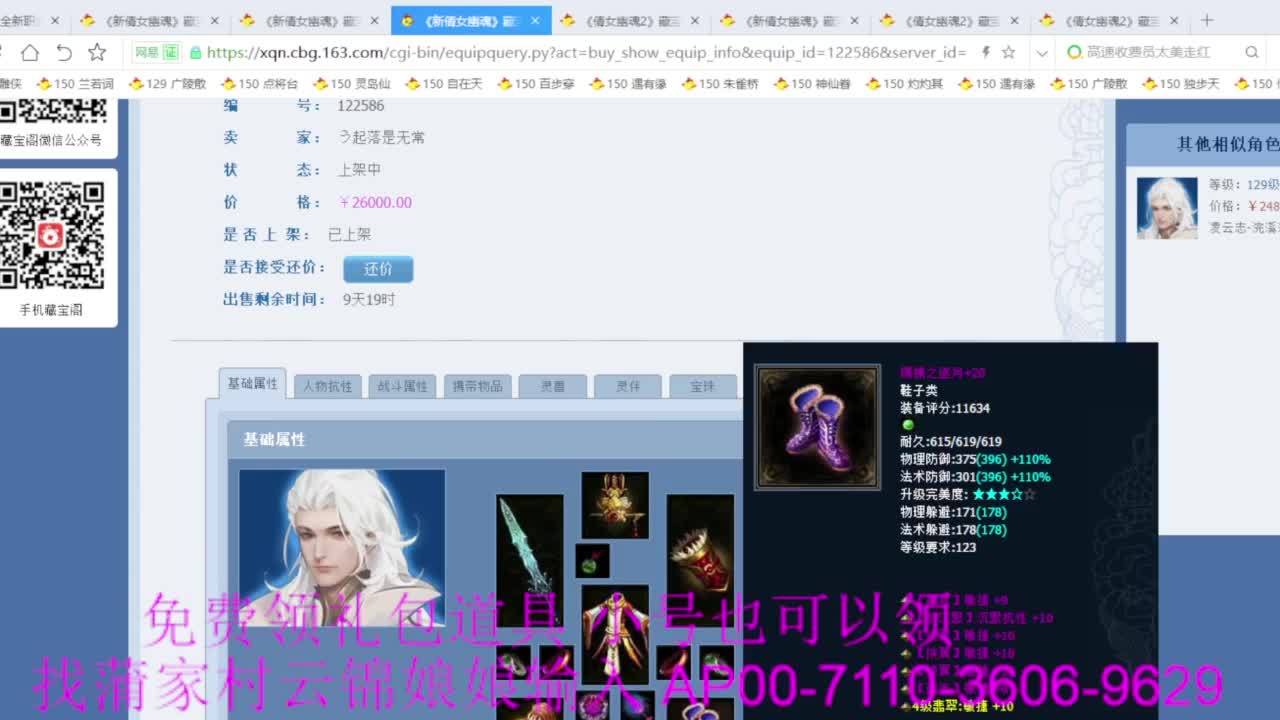Image resolution: width=1280 pixels, height=720 pixels.
Task: Click the similar character avatar thumbnail
Action: 1167,208
